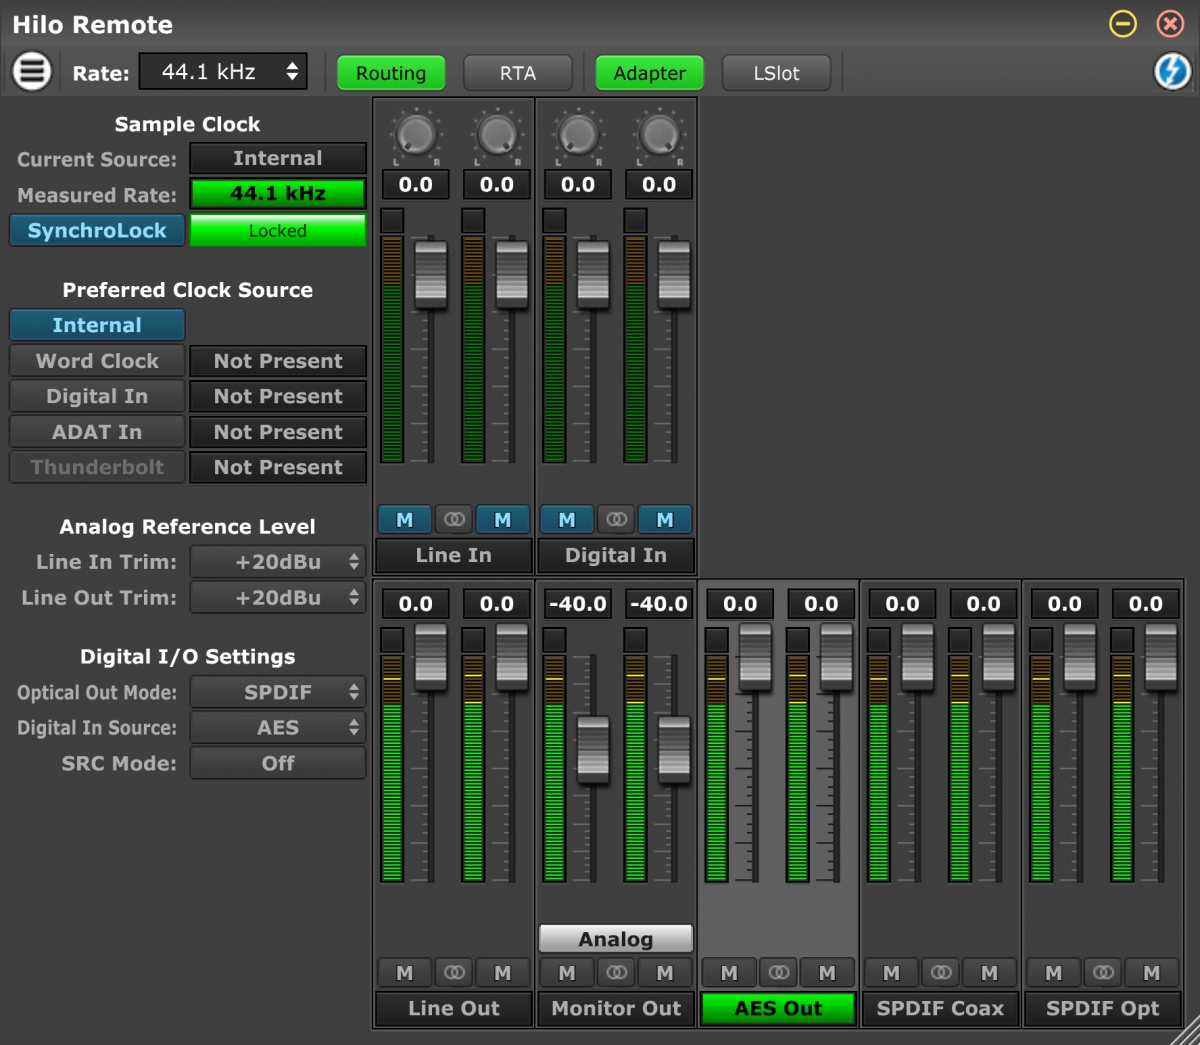The height and width of the screenshot is (1045, 1200).
Task: Click the lightning bolt sync icon
Action: pyautogui.click(x=1170, y=71)
